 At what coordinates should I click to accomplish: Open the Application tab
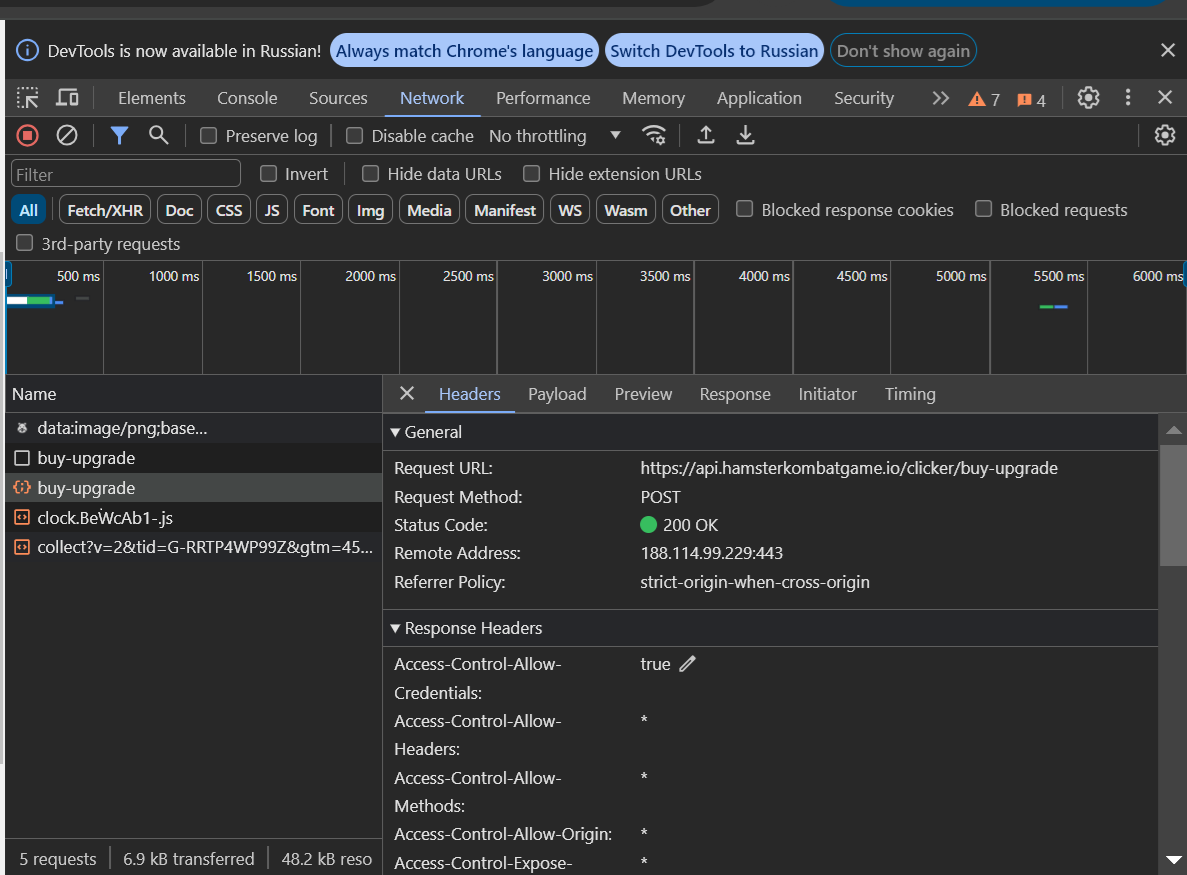coord(759,98)
